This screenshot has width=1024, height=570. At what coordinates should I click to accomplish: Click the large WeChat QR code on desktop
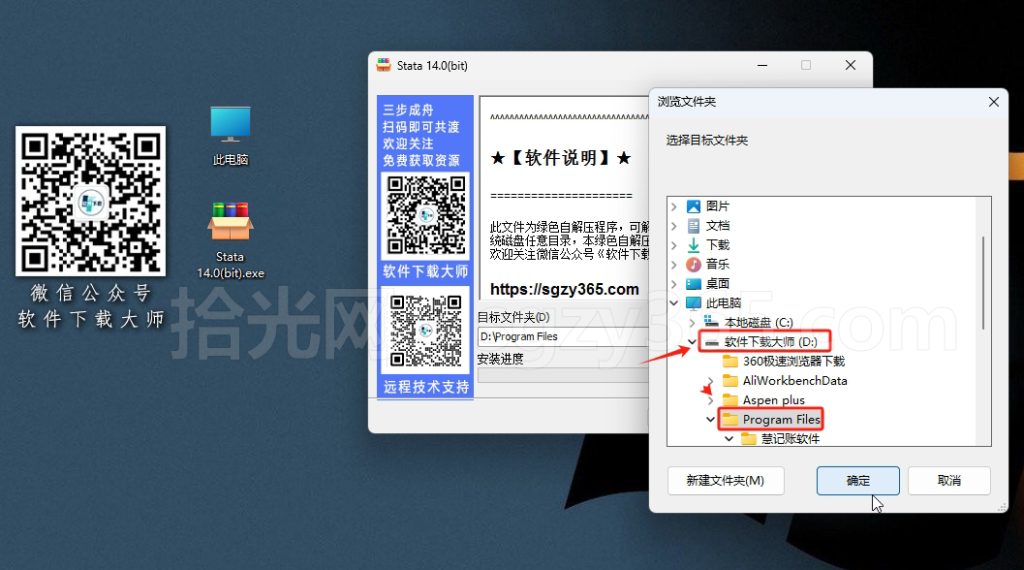(x=91, y=201)
